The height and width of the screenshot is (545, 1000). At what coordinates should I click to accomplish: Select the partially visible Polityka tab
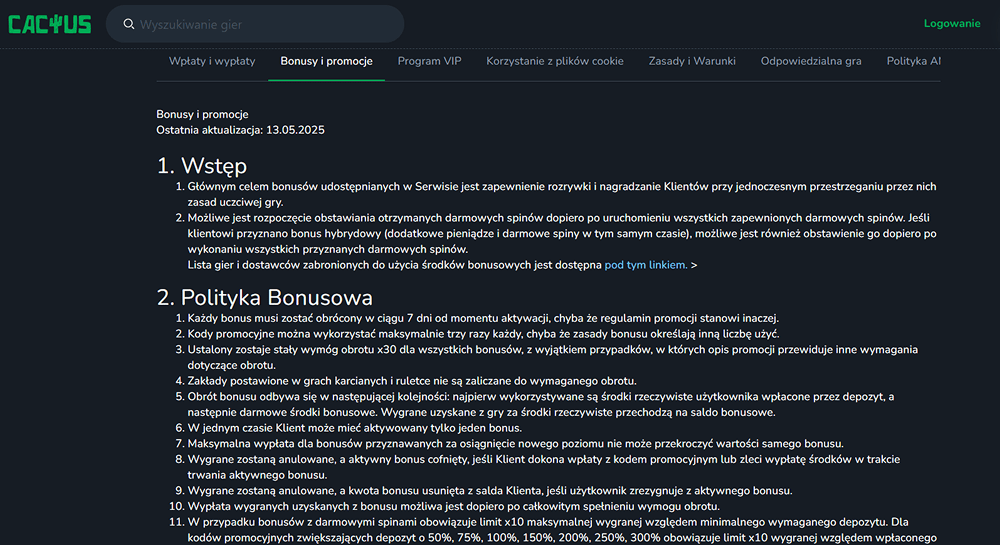click(x=913, y=61)
